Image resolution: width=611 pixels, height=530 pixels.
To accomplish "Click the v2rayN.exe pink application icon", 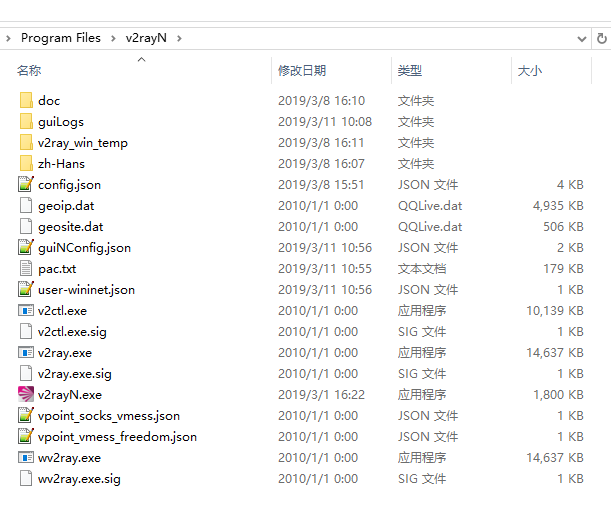I will 26,394.
